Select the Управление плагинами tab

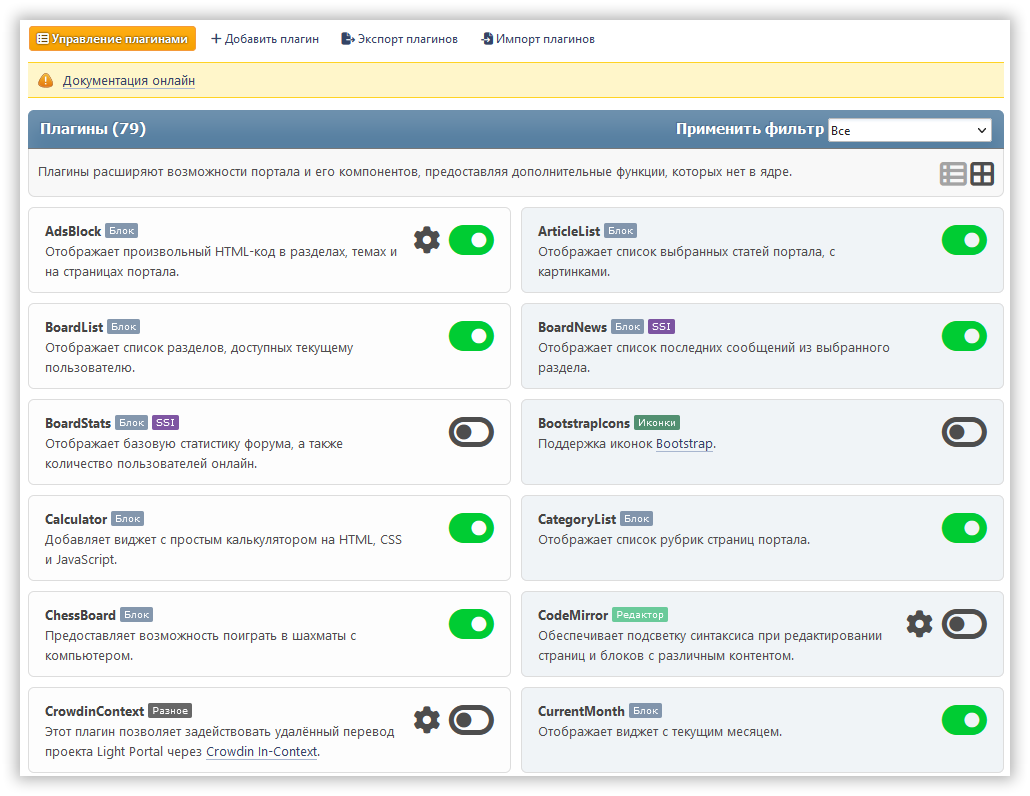pyautogui.click(x=112, y=39)
